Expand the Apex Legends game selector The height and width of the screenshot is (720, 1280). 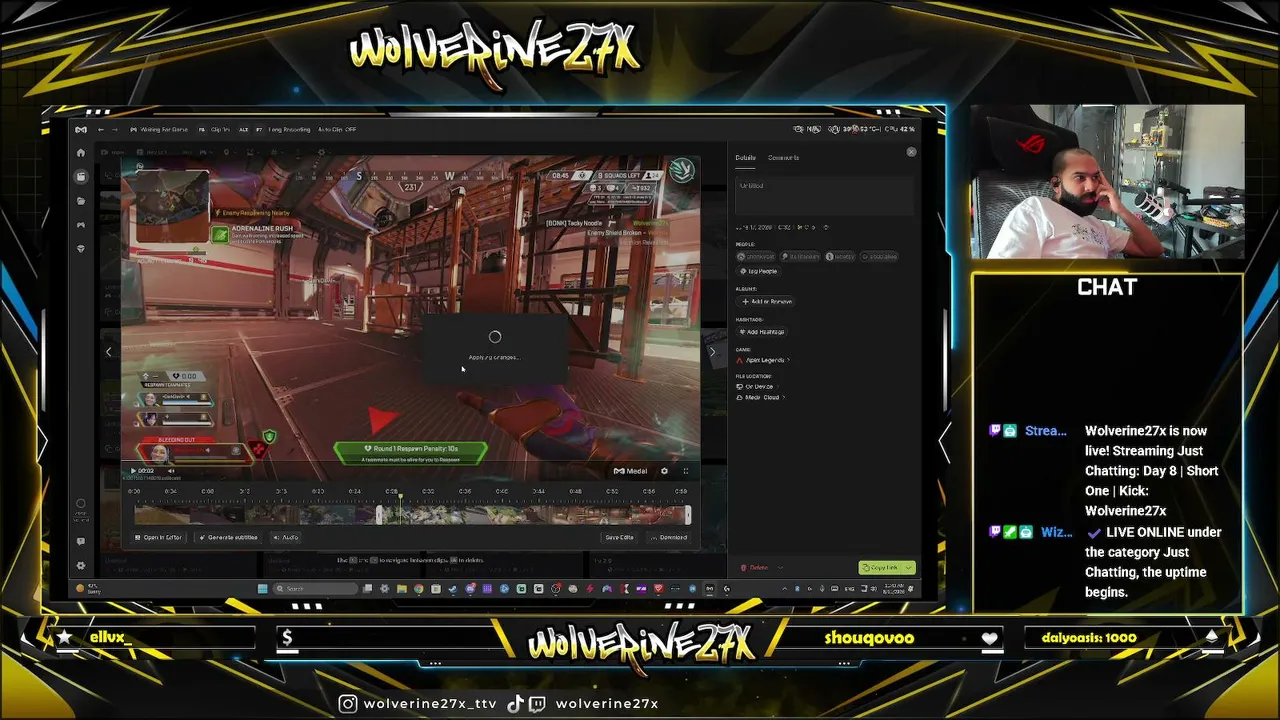[764, 360]
